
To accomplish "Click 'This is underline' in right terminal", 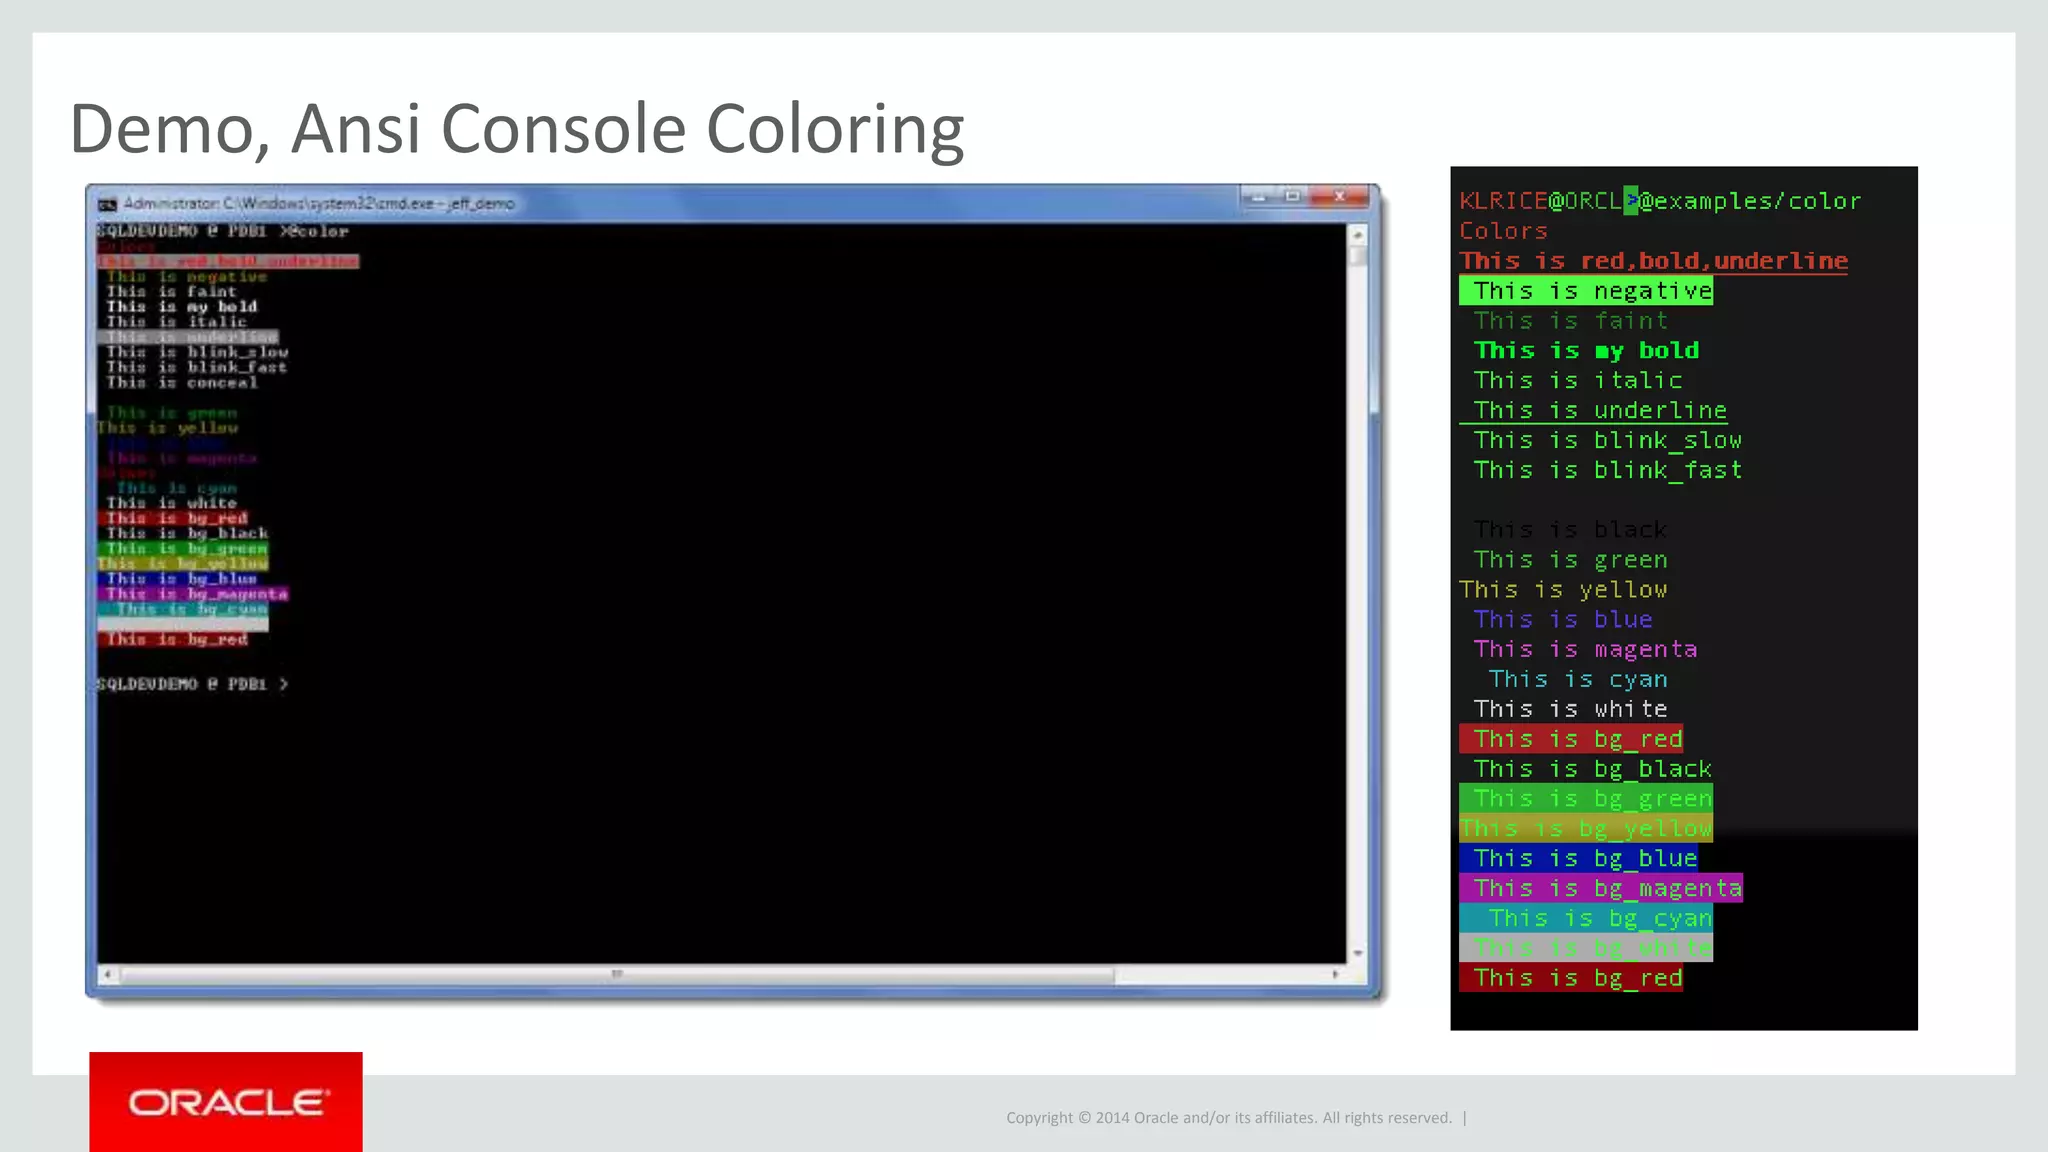I will click(x=1593, y=411).
